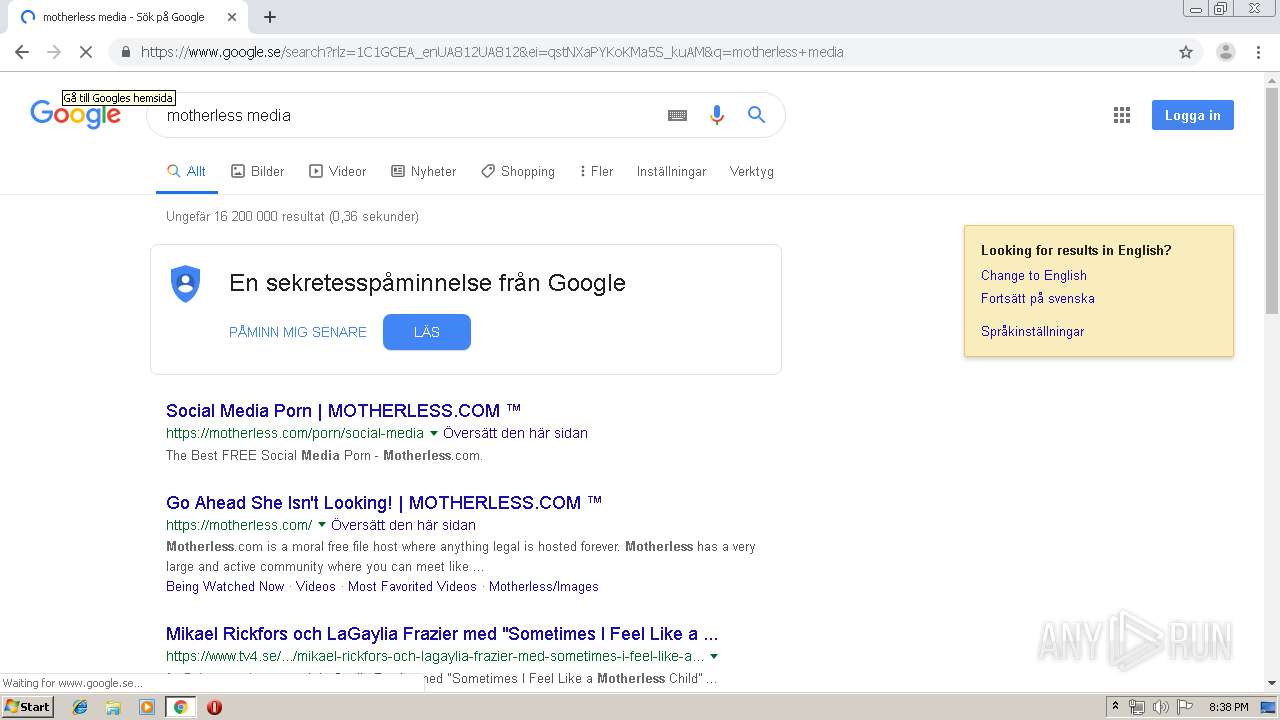Expand dropdown arrow beside the tv4.se URL
1280x720 pixels.
714,657
